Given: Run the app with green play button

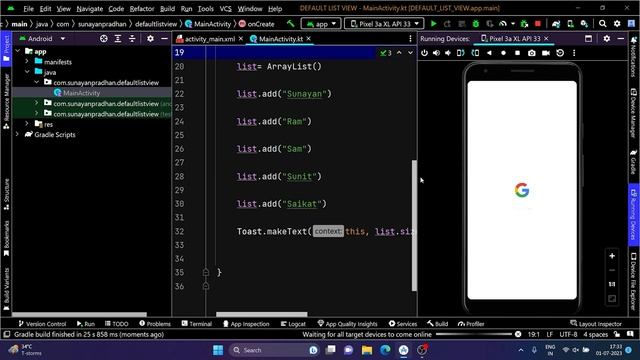Looking at the screenshot, I should click(x=433, y=24).
